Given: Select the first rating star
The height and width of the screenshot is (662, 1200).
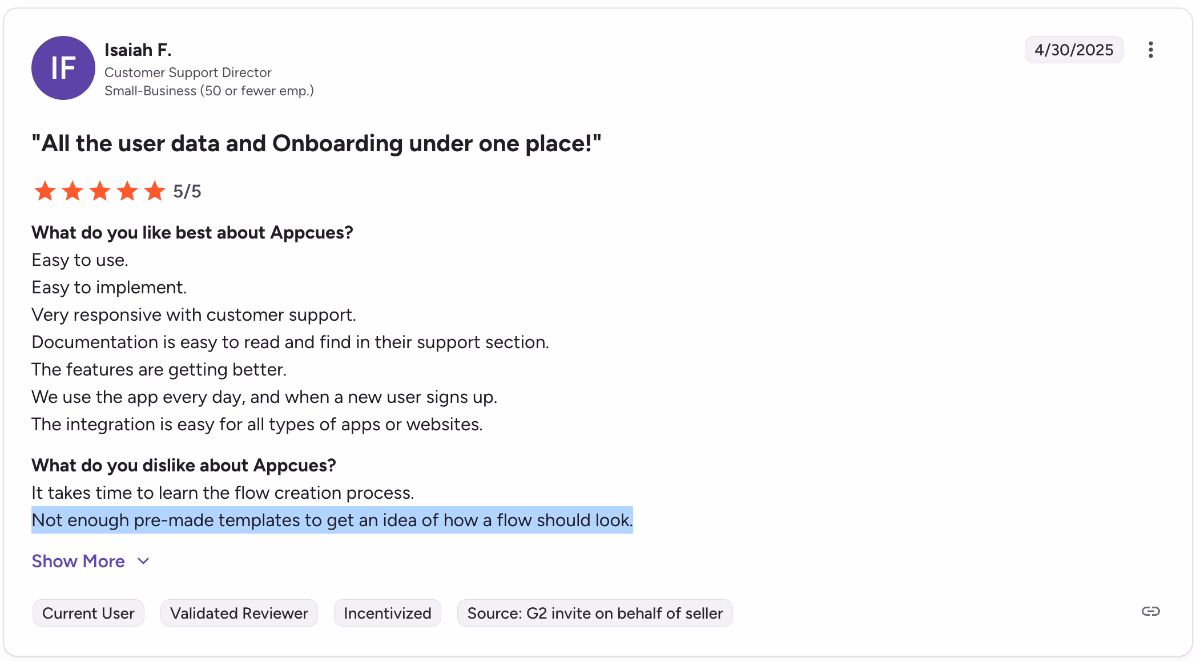Looking at the screenshot, I should click(x=45, y=190).
